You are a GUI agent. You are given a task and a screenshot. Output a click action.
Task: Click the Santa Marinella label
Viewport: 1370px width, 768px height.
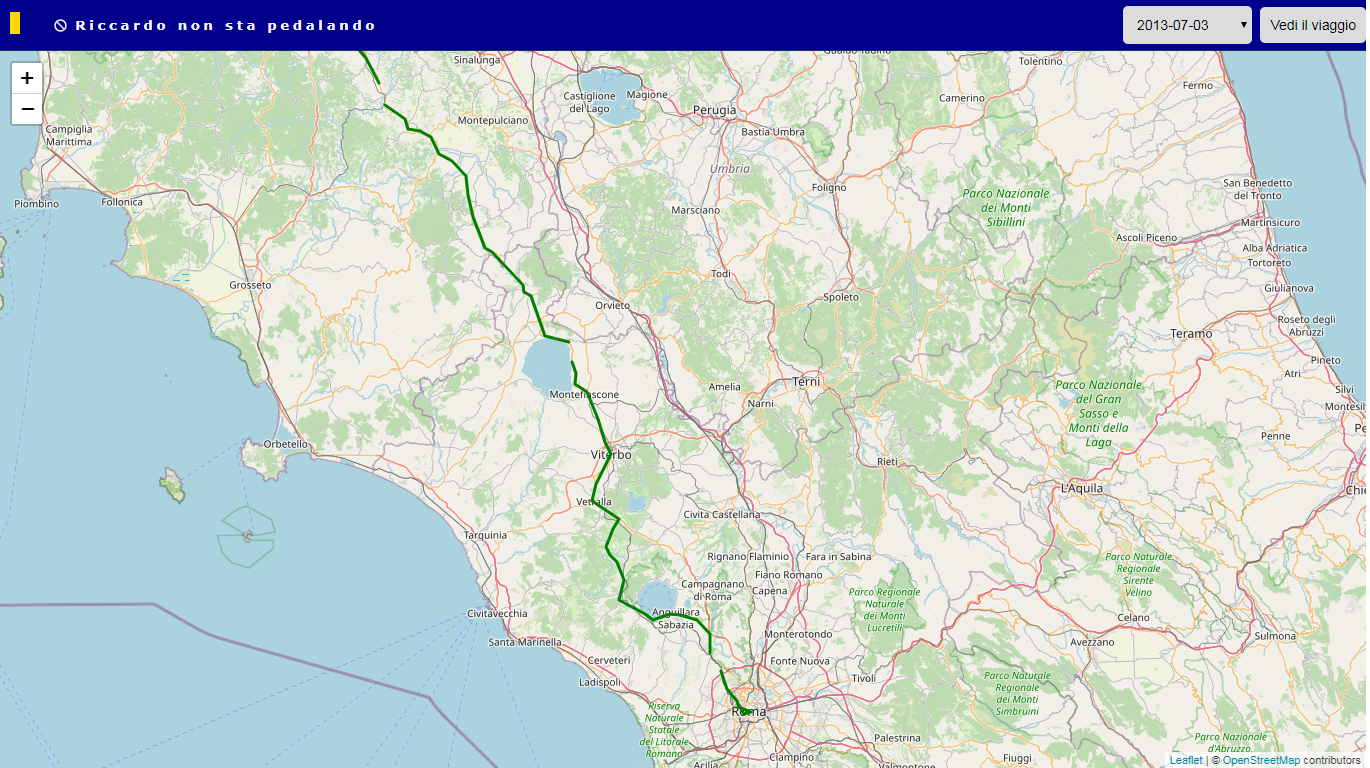click(525, 642)
